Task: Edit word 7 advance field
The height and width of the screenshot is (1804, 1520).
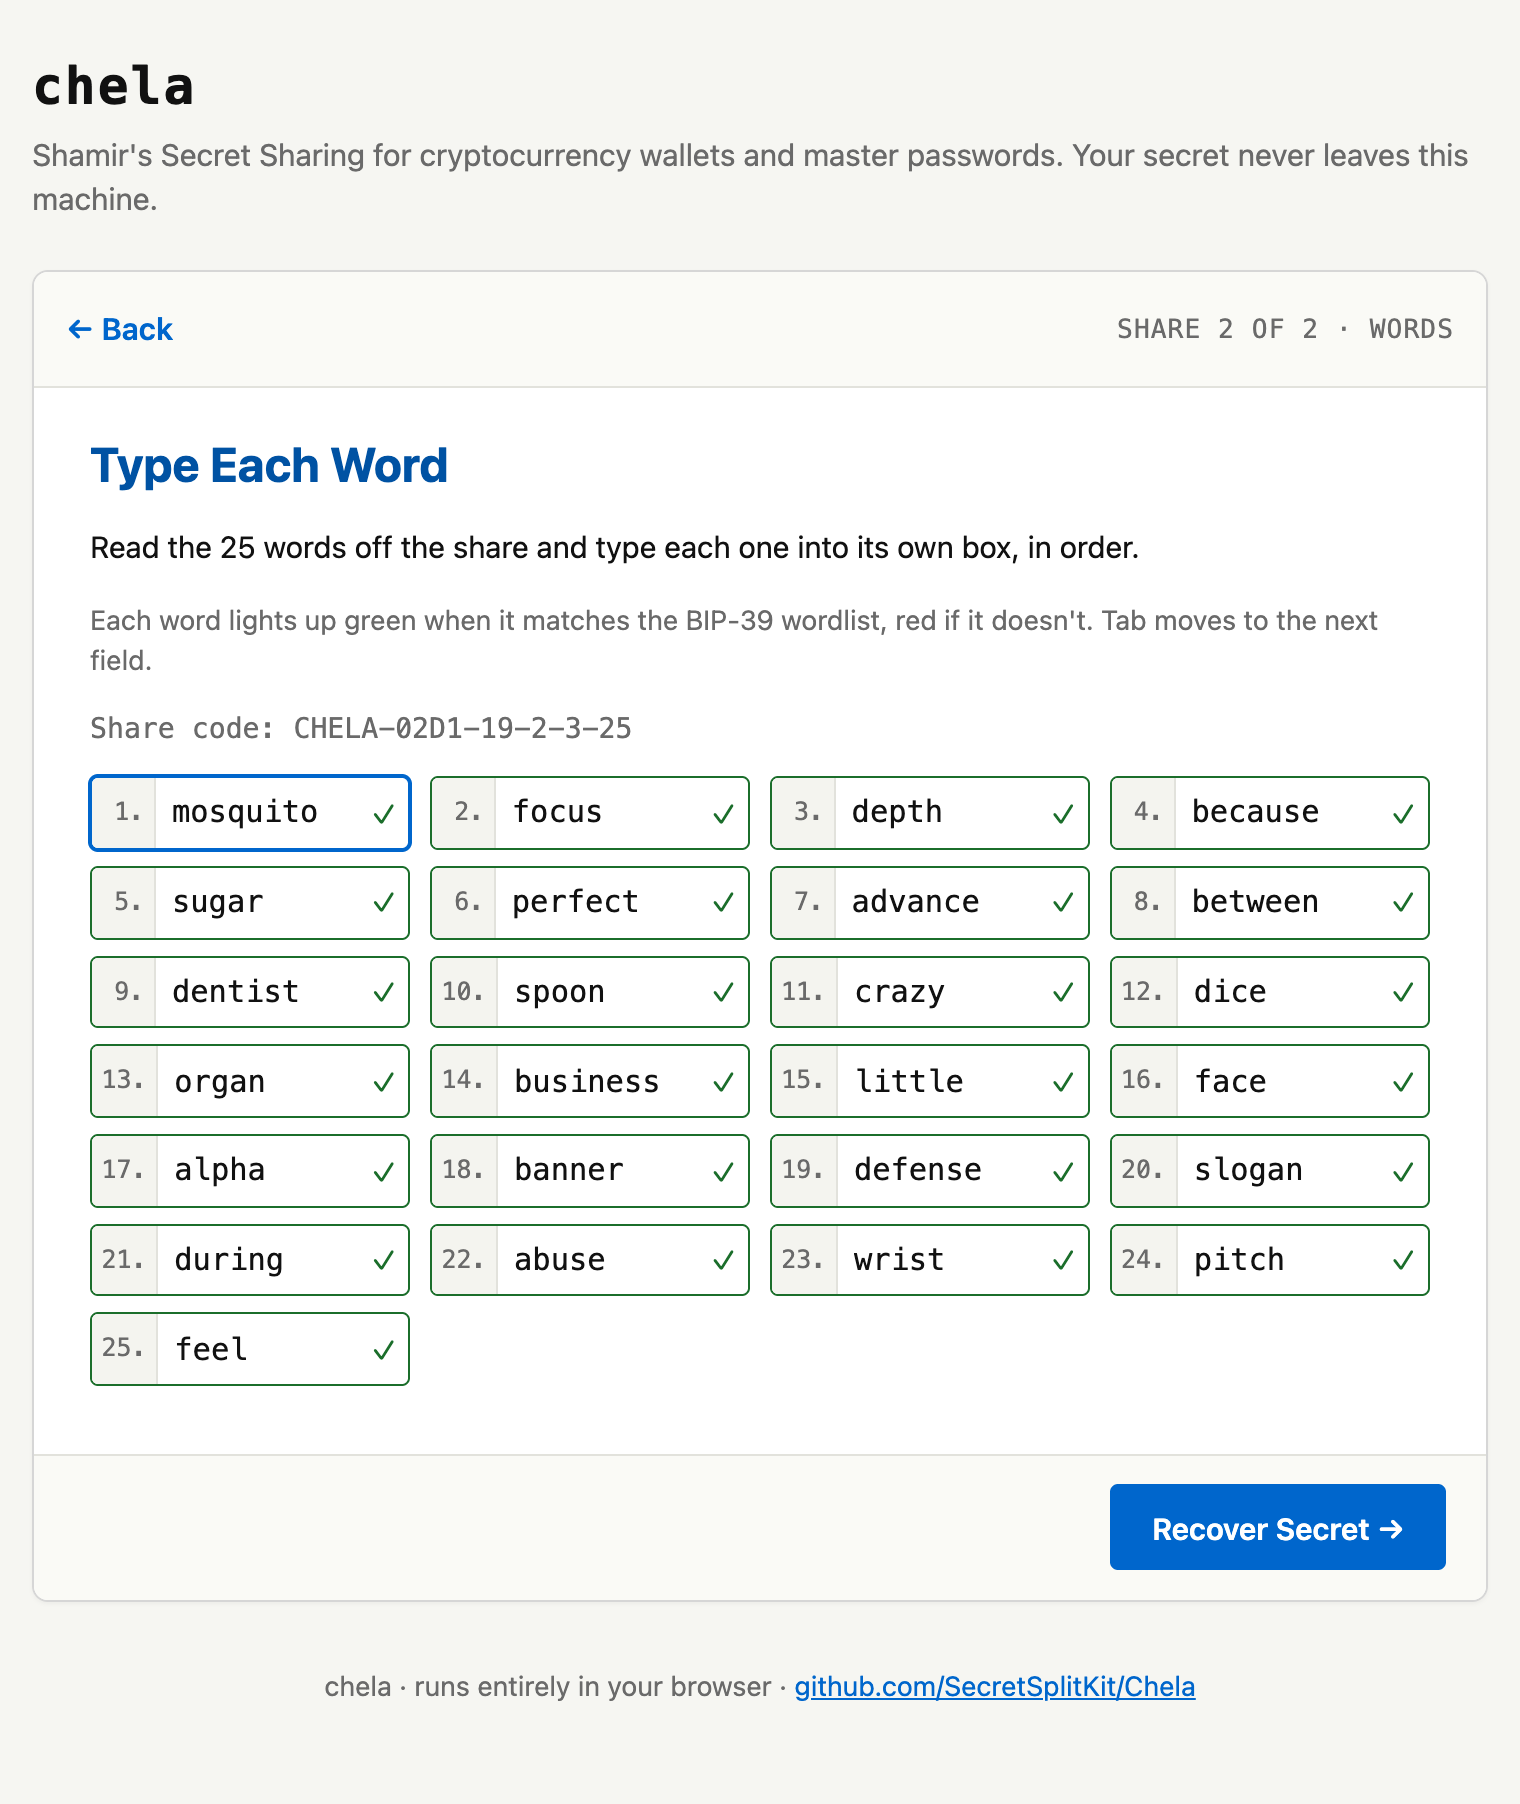Action: click(x=930, y=903)
